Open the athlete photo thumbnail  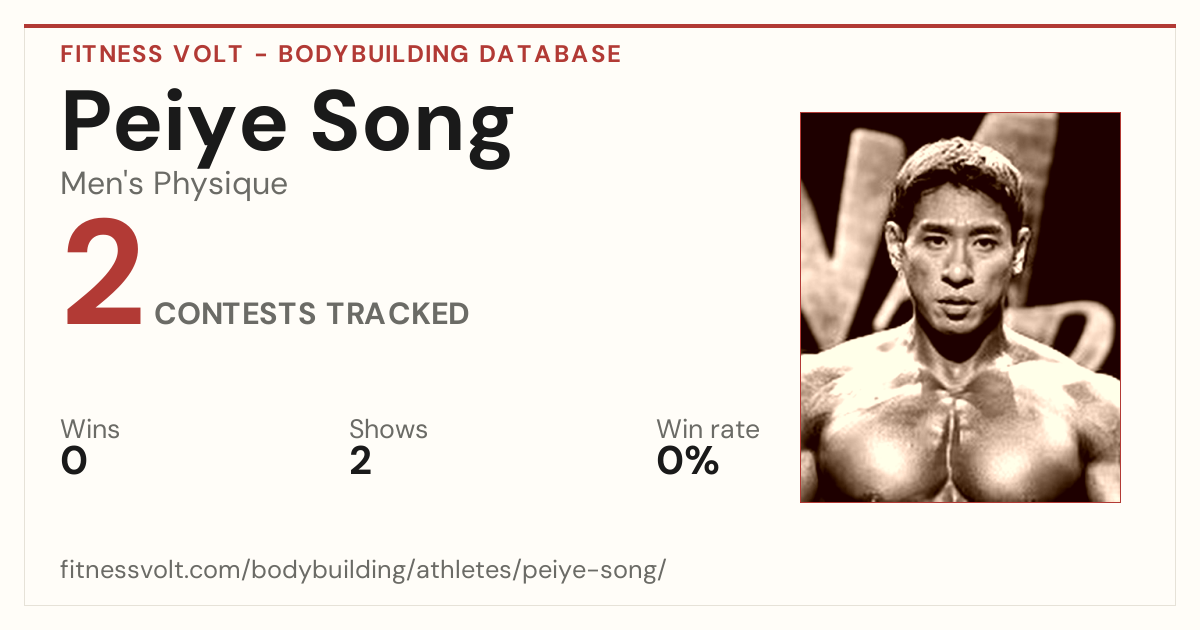pyautogui.click(x=960, y=307)
